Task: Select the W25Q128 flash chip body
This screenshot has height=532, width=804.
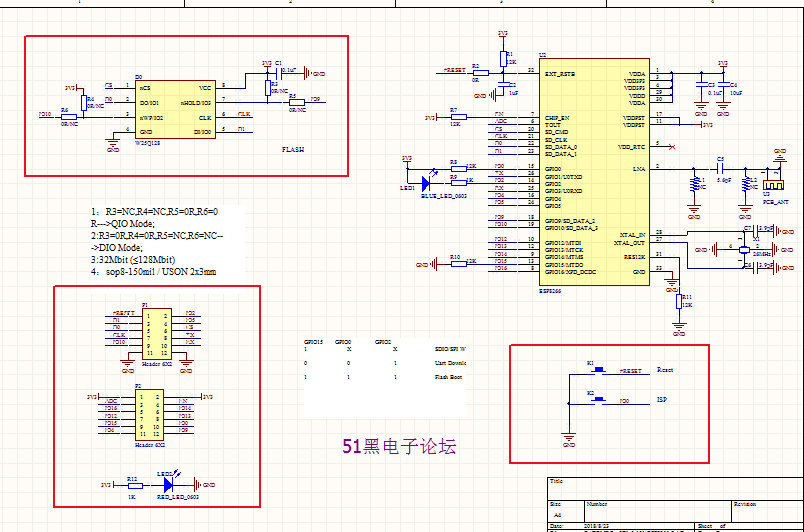Action: point(175,110)
